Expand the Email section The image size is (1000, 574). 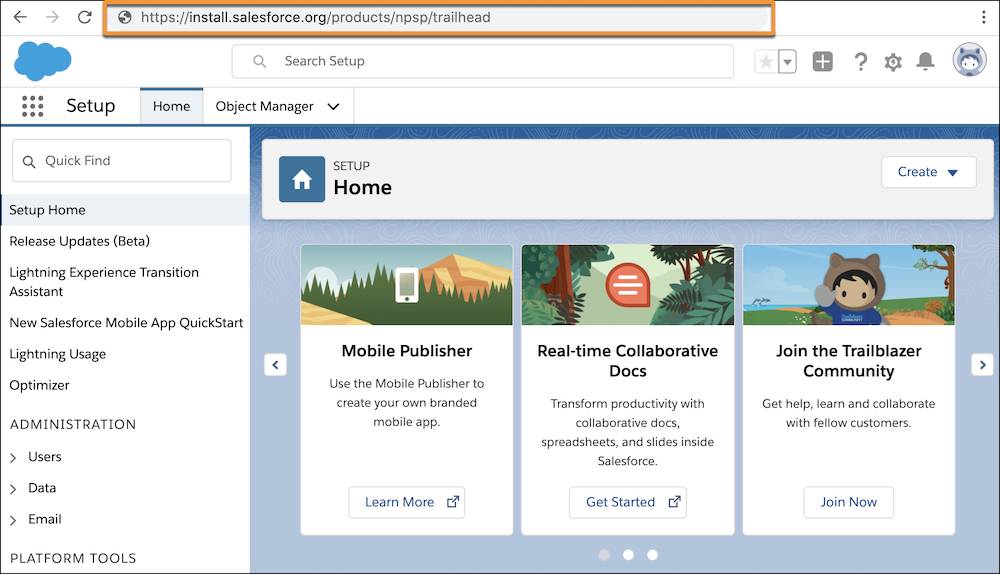point(13,520)
